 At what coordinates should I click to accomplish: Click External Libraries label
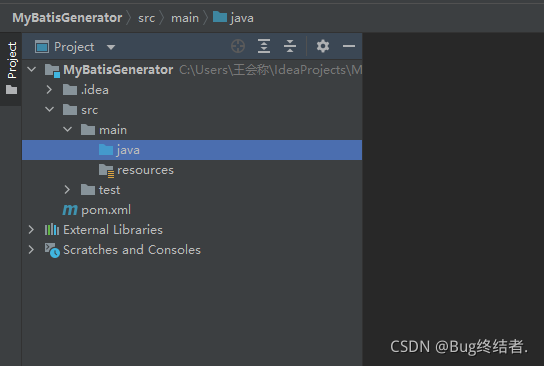click(113, 230)
